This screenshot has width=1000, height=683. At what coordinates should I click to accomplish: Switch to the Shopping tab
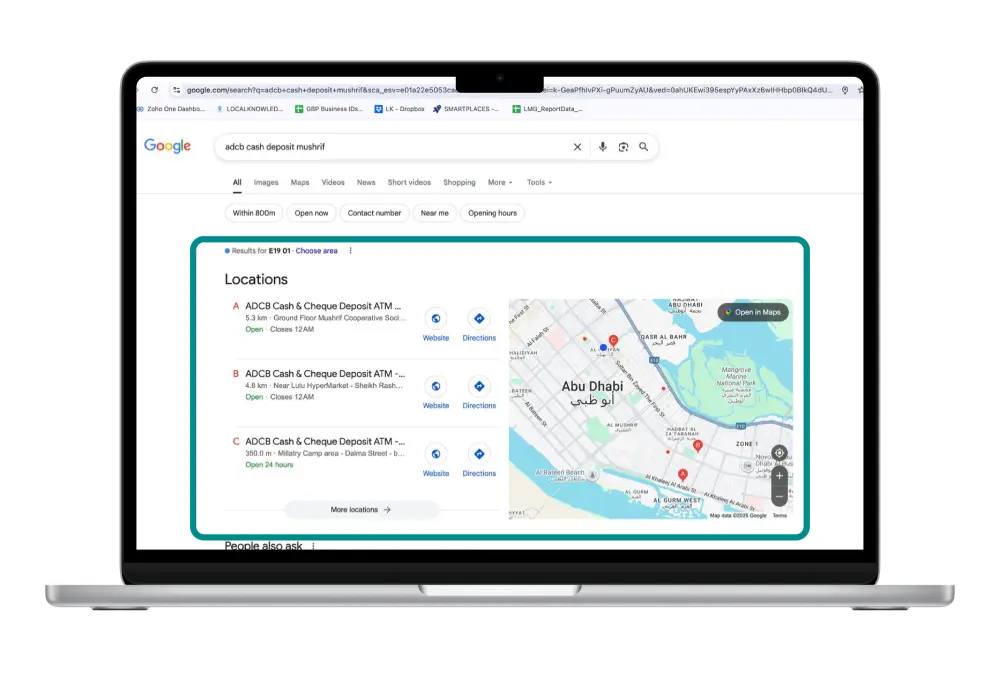(459, 182)
